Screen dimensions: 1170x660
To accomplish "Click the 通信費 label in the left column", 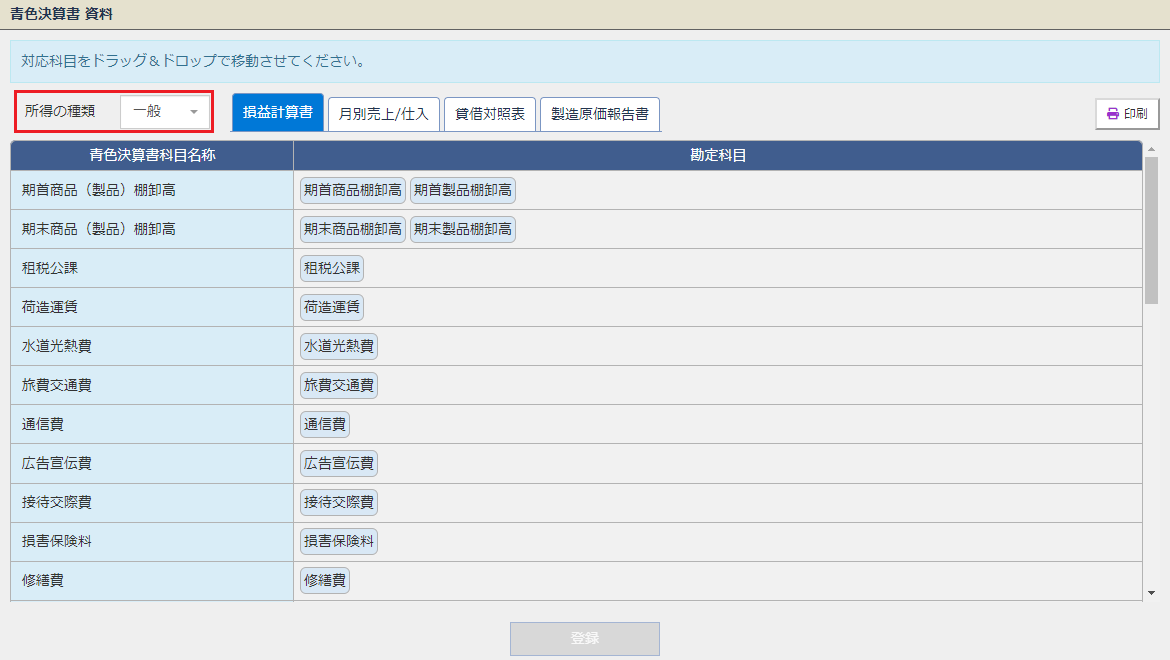I will 43,424.
